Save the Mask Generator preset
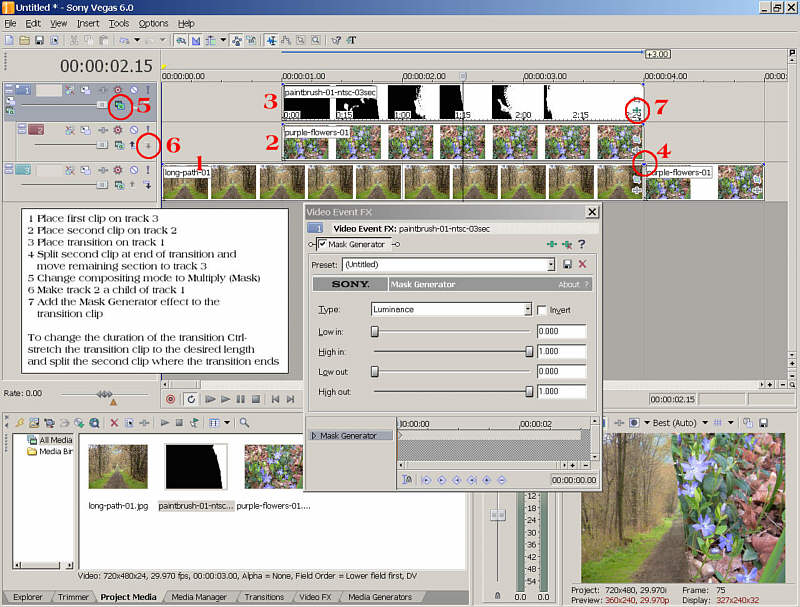Image resolution: width=800 pixels, height=607 pixels. tap(567, 264)
